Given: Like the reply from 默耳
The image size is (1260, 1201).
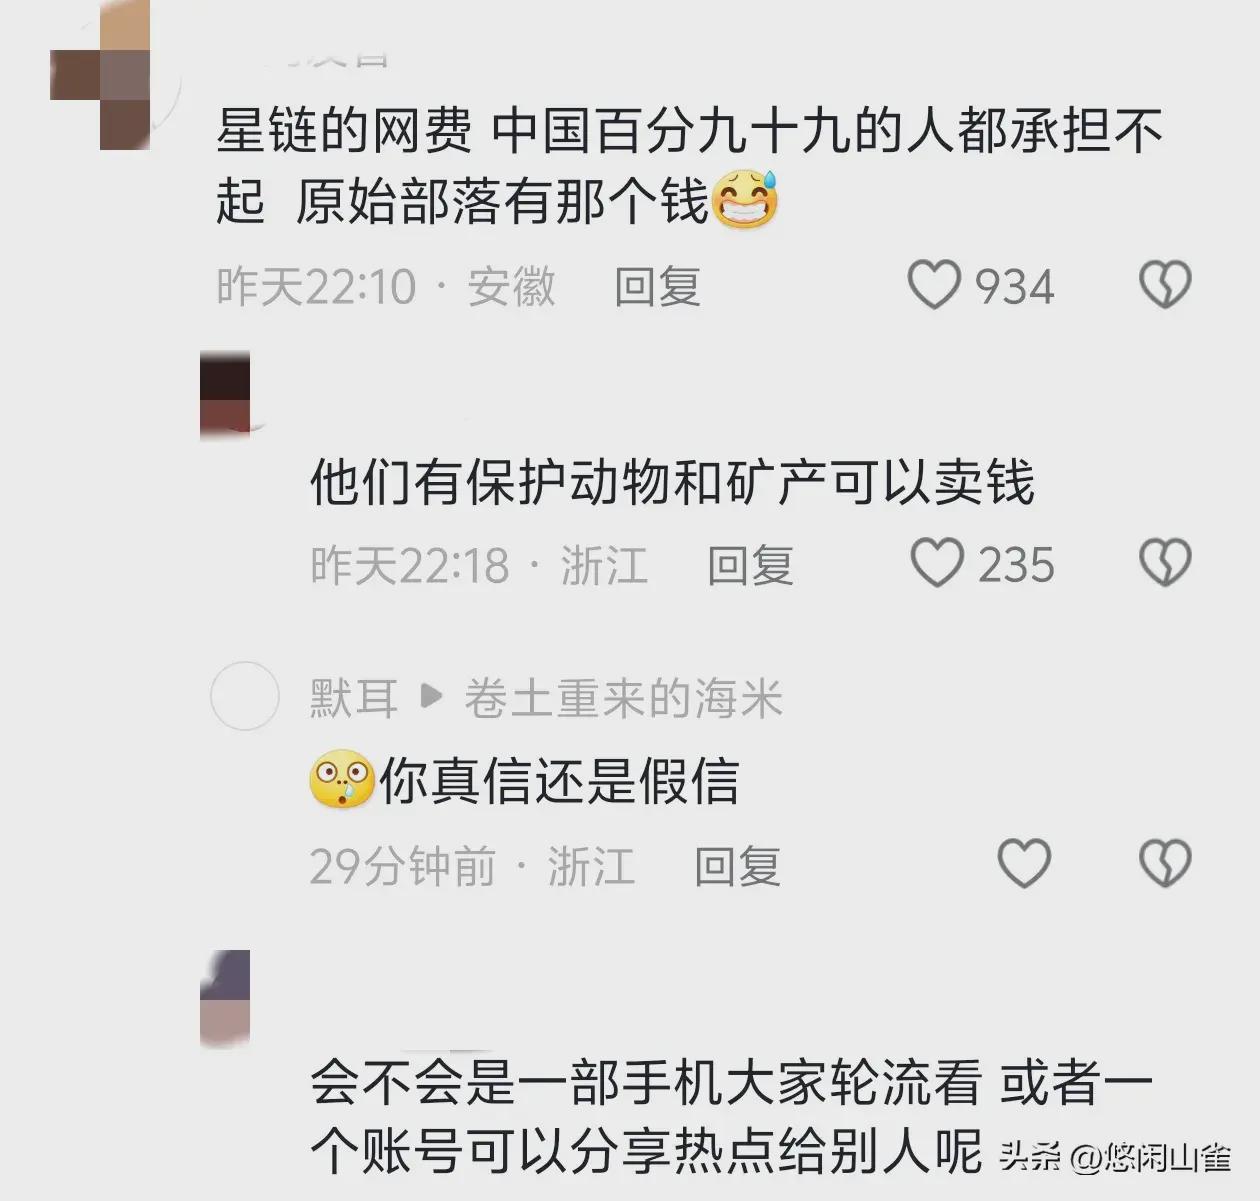Looking at the screenshot, I should click(x=1025, y=864).
